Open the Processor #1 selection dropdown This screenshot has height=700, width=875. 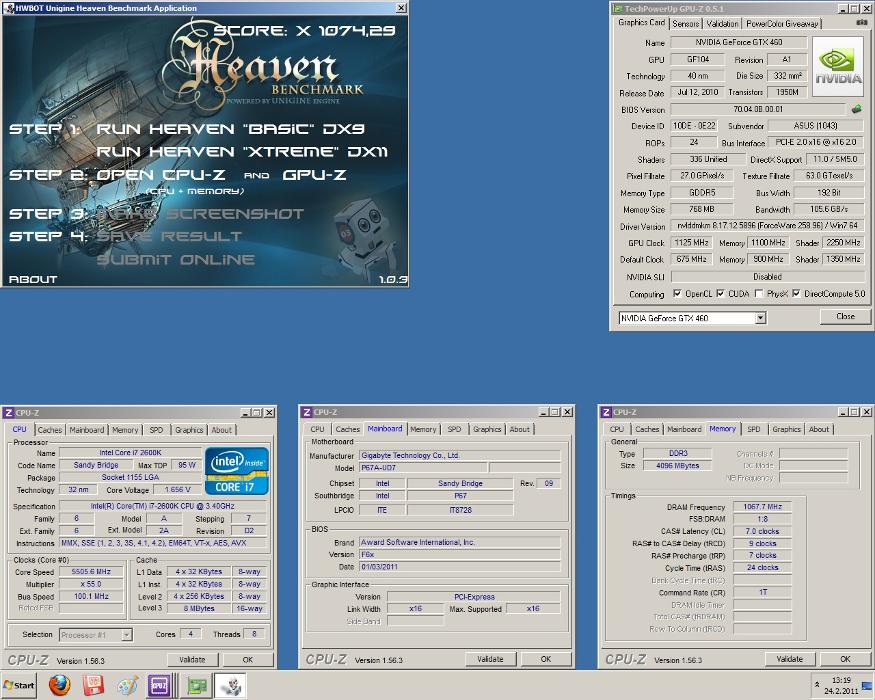(127, 635)
